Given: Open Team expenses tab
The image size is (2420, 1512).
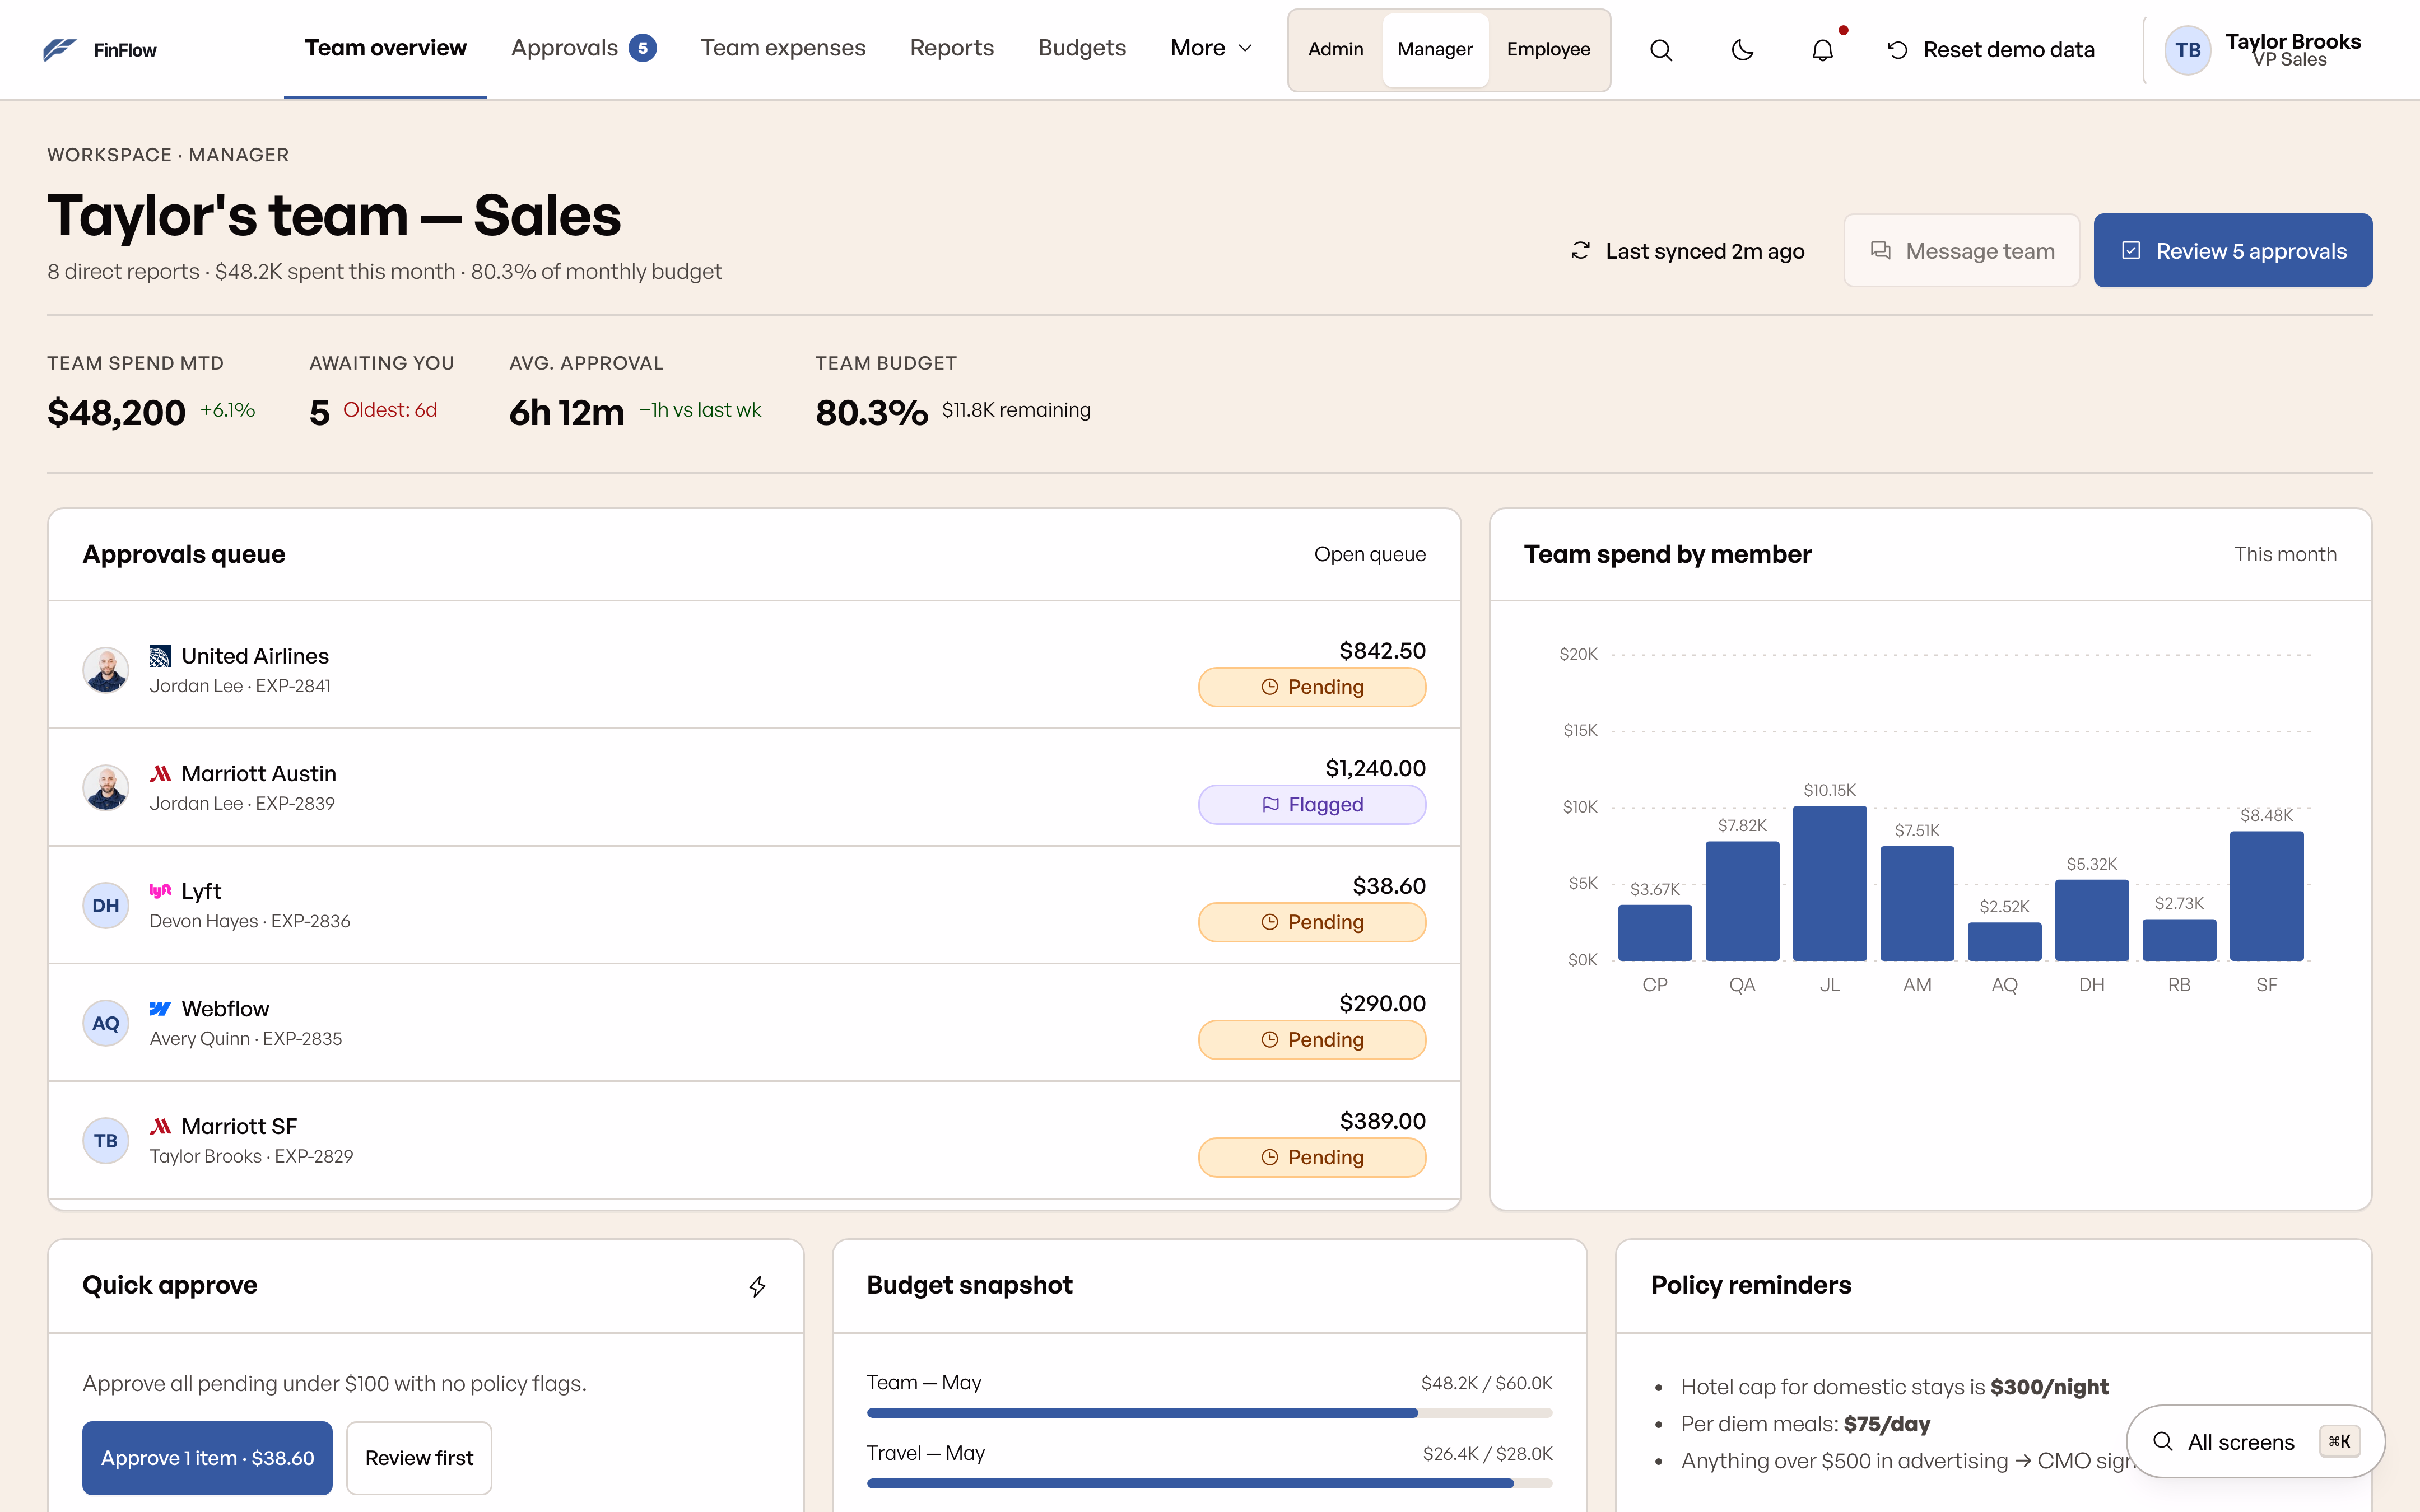Looking at the screenshot, I should pyautogui.click(x=783, y=48).
